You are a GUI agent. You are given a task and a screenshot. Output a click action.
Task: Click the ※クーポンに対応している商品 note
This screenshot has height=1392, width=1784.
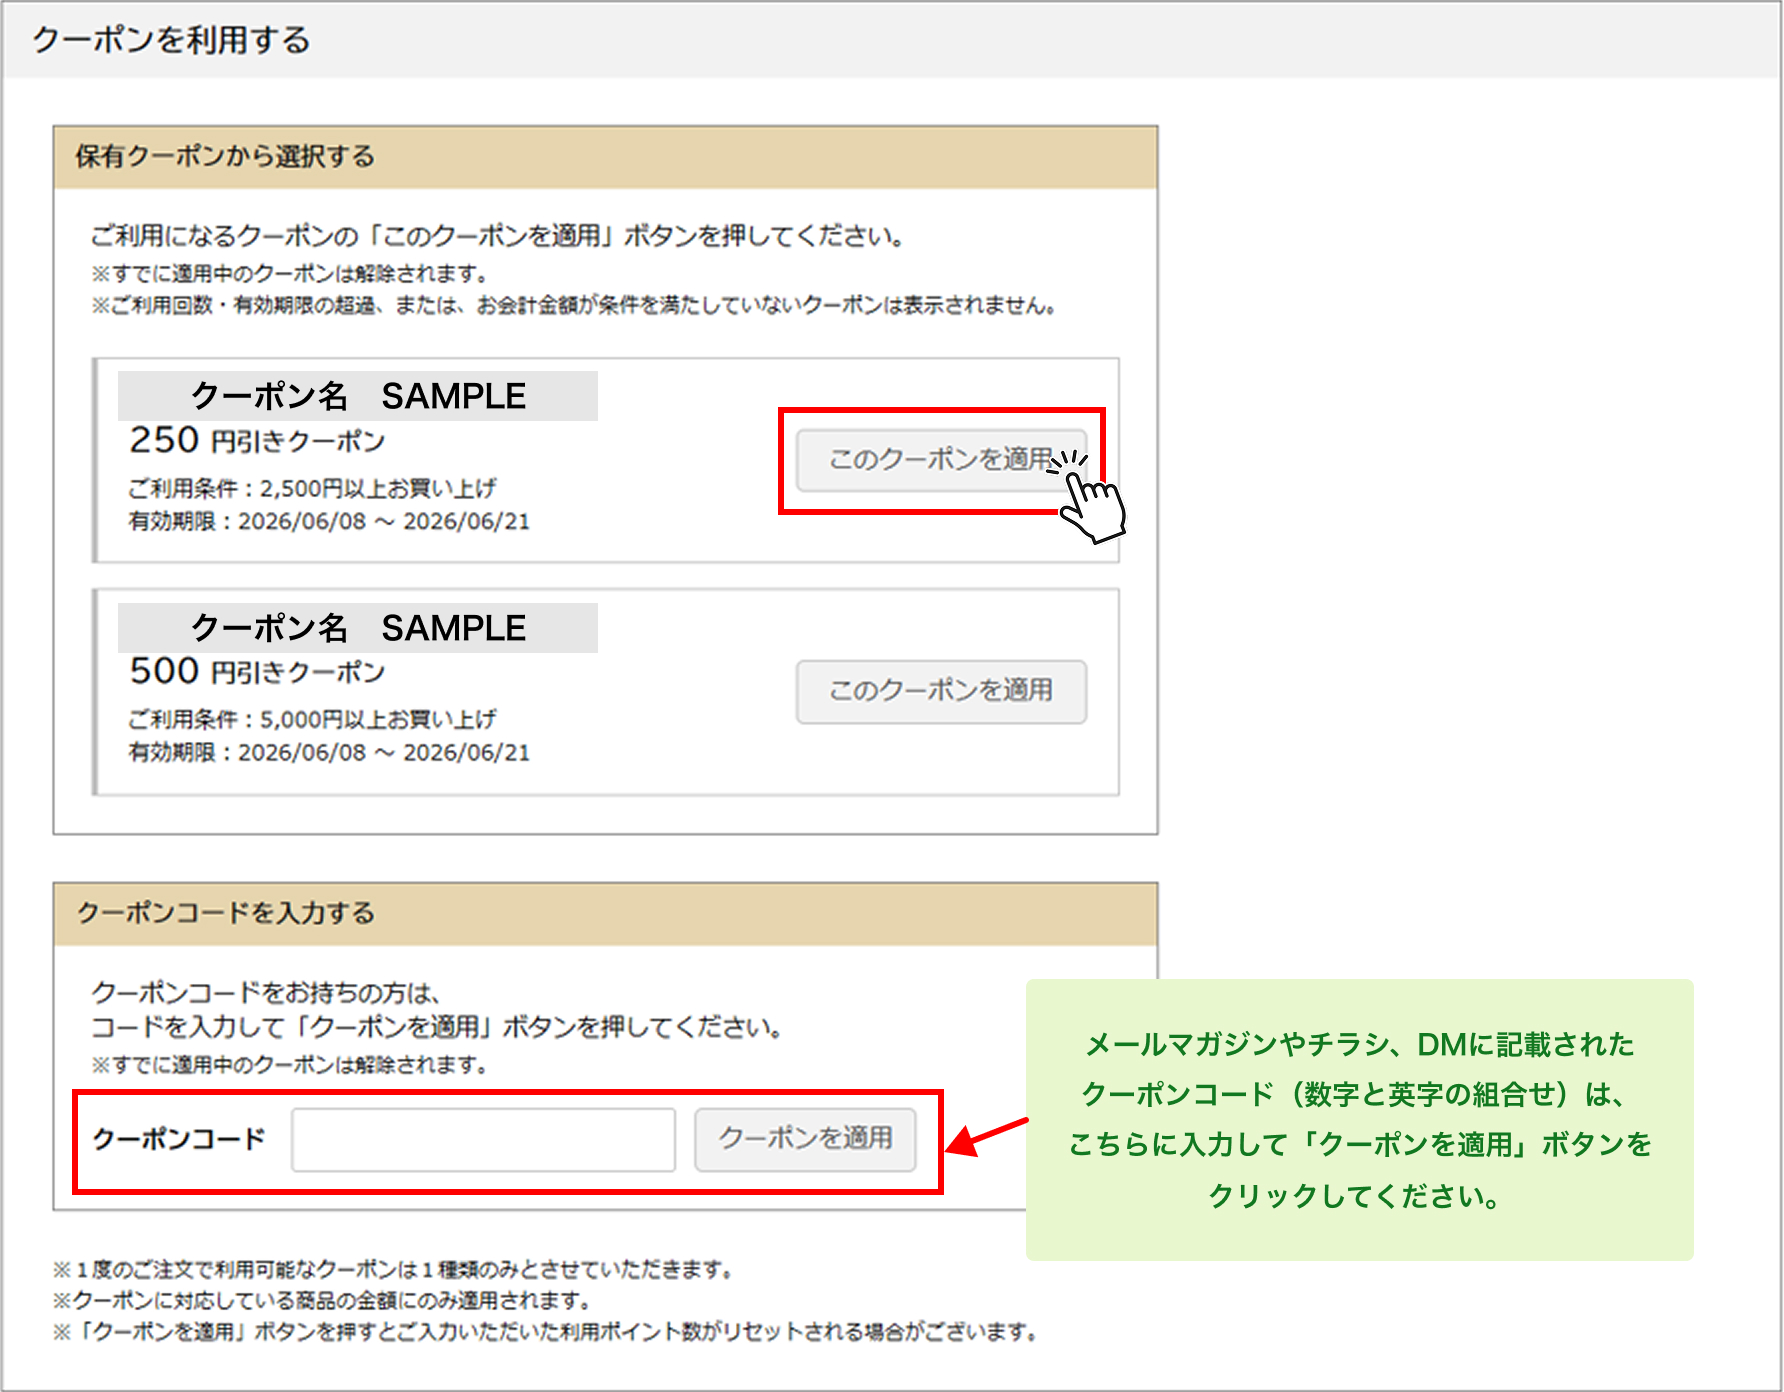[x=323, y=1300]
